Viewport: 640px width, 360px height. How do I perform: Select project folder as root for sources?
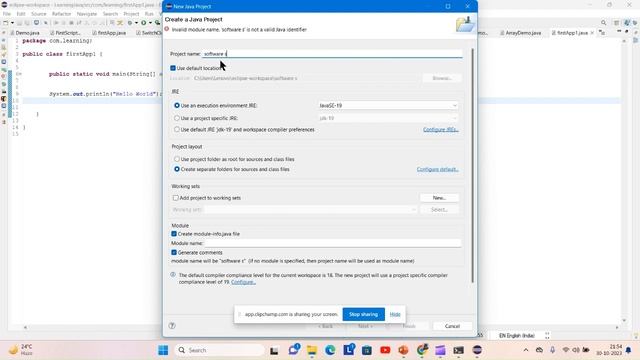coord(177,159)
